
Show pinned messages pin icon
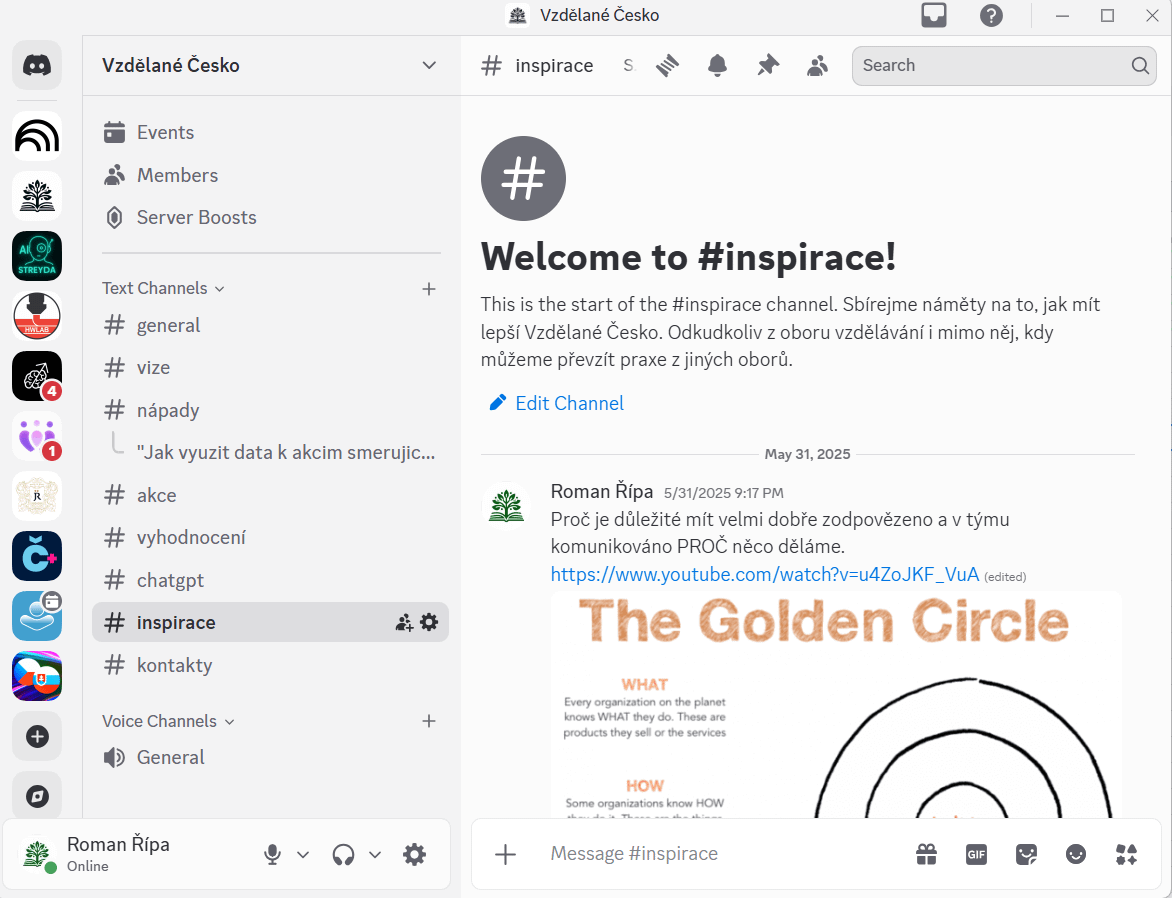[x=768, y=66]
